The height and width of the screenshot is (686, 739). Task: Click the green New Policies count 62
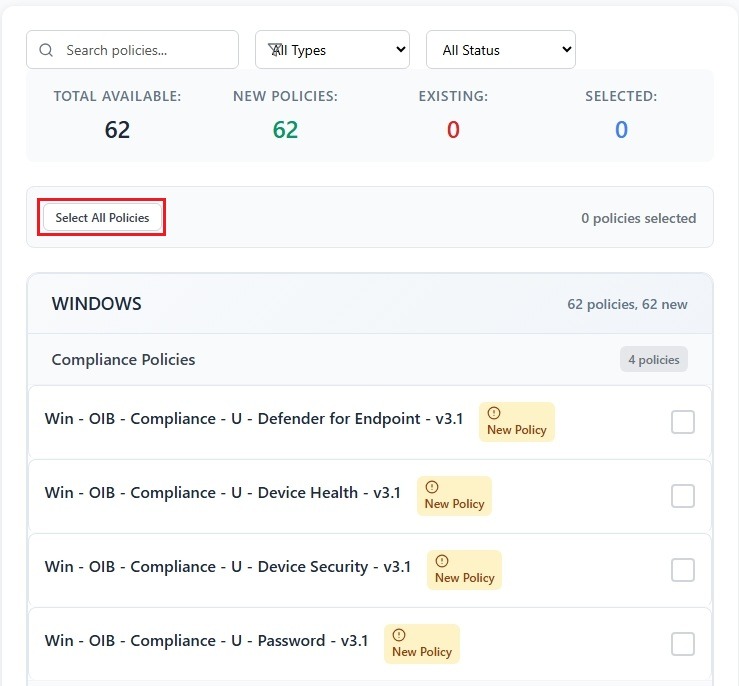285,130
